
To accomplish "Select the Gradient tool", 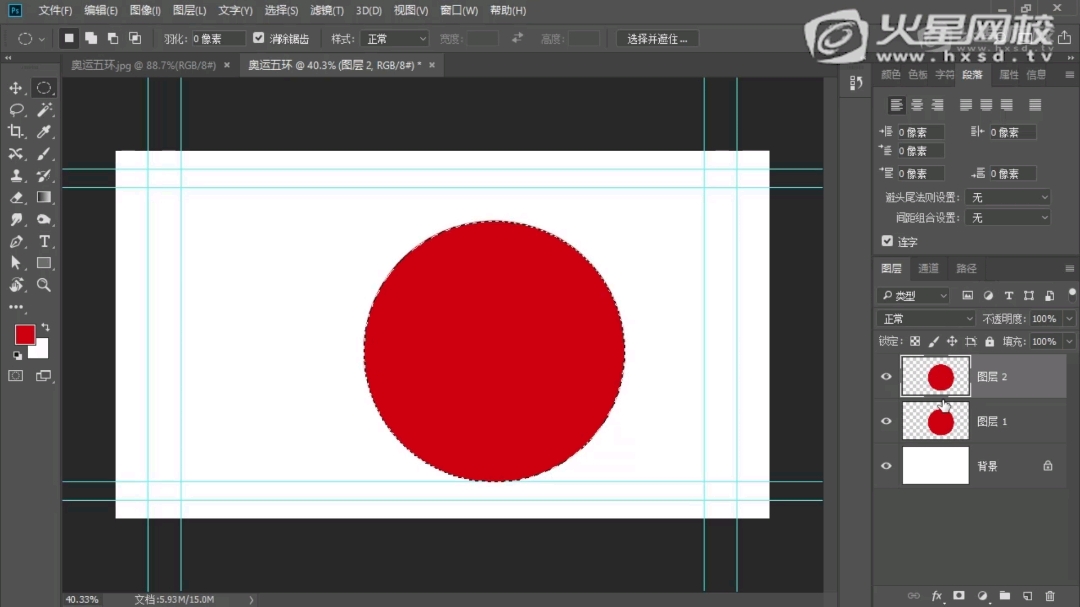I will click(x=44, y=198).
